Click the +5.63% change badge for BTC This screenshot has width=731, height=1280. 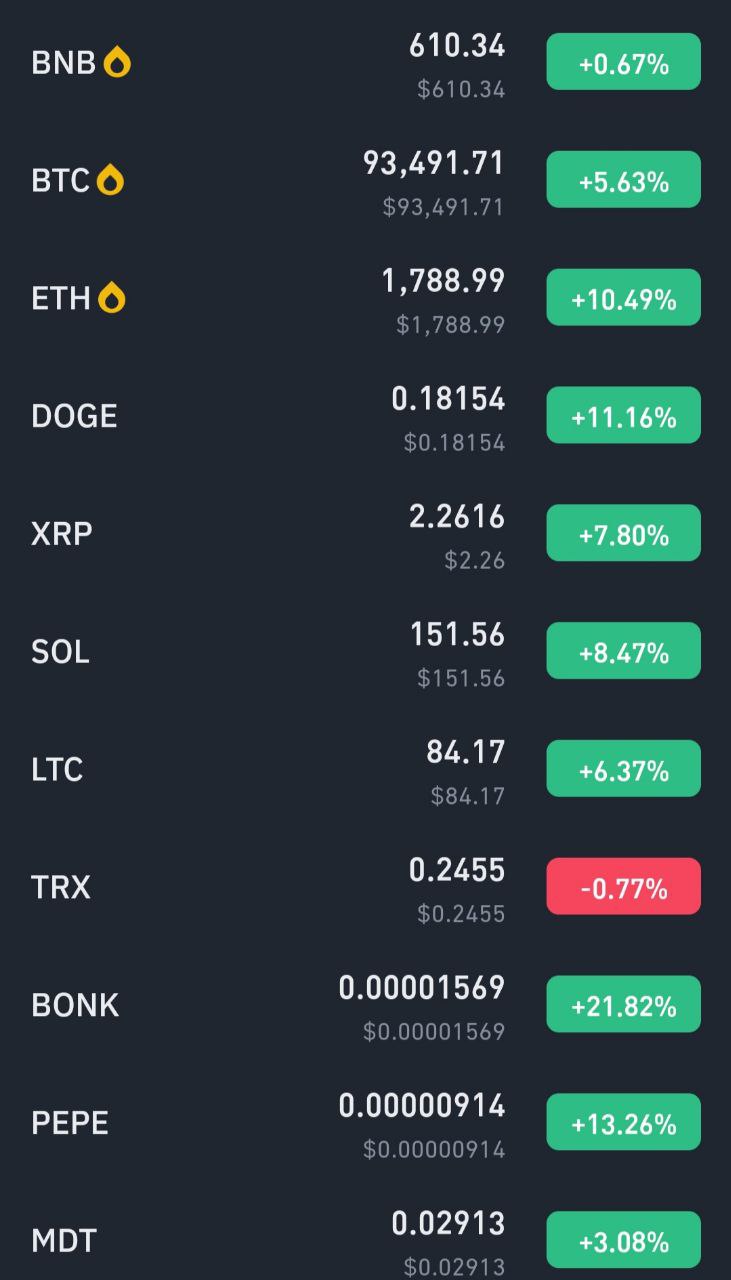click(x=623, y=180)
